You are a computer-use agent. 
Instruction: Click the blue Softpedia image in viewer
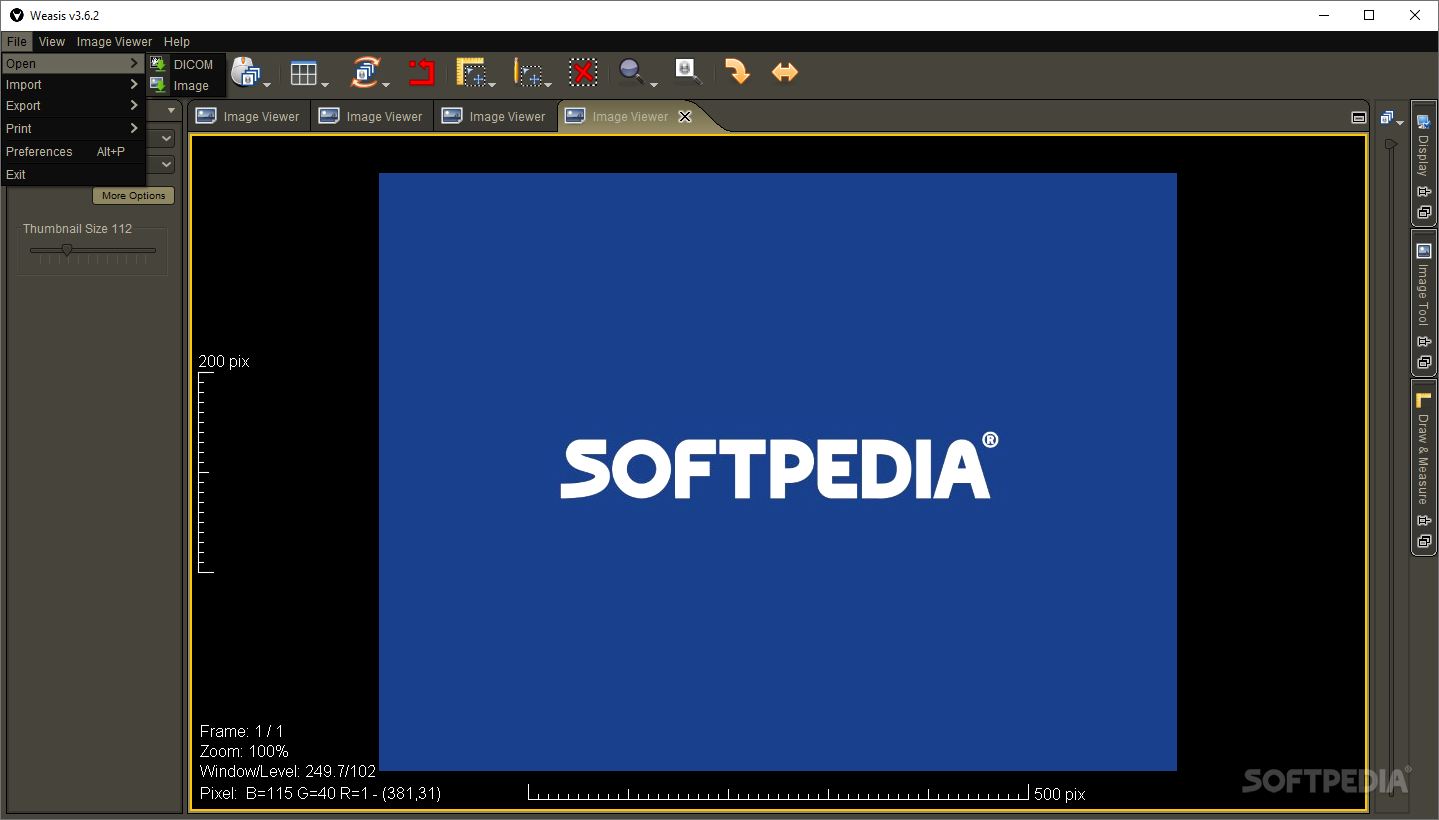click(778, 471)
